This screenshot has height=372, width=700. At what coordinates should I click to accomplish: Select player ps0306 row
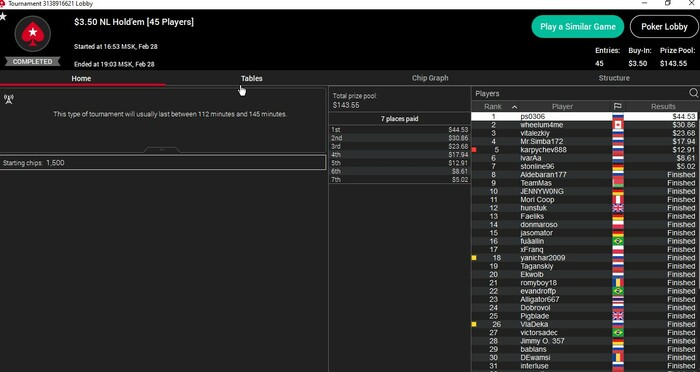click(x=584, y=117)
